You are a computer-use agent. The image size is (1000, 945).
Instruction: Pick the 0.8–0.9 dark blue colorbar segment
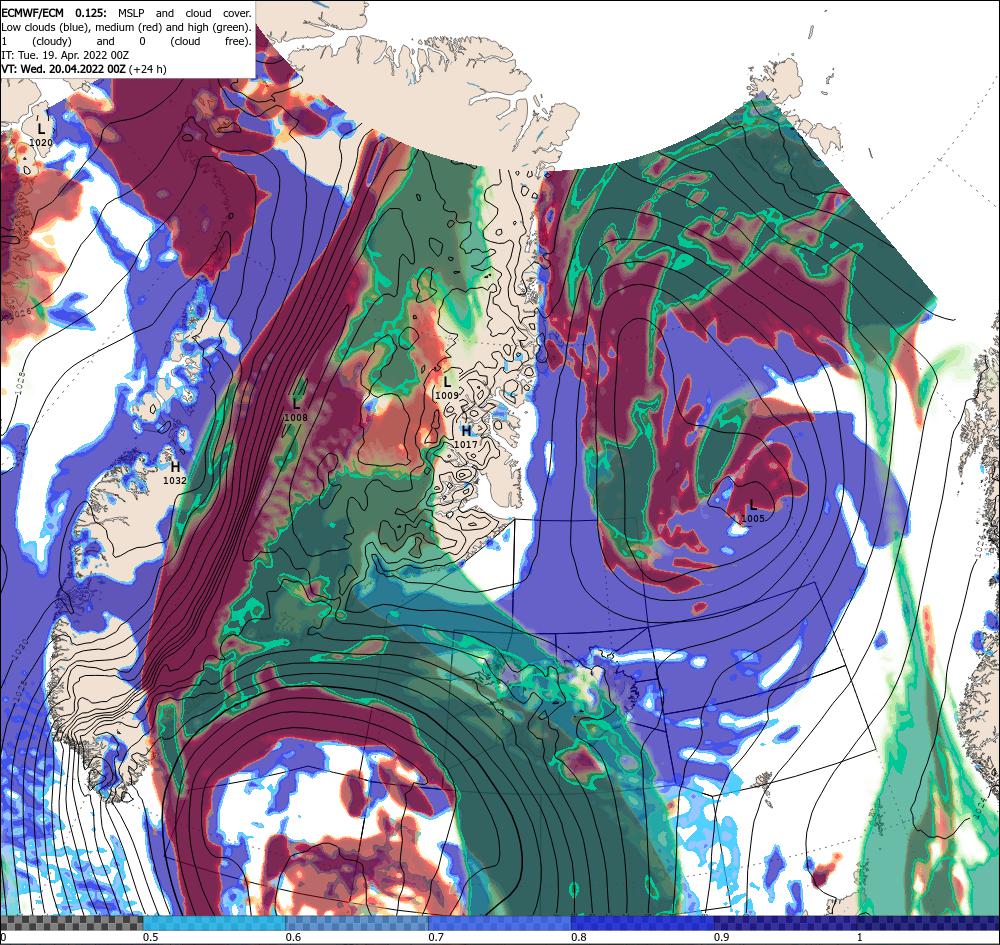pyautogui.click(x=643, y=923)
